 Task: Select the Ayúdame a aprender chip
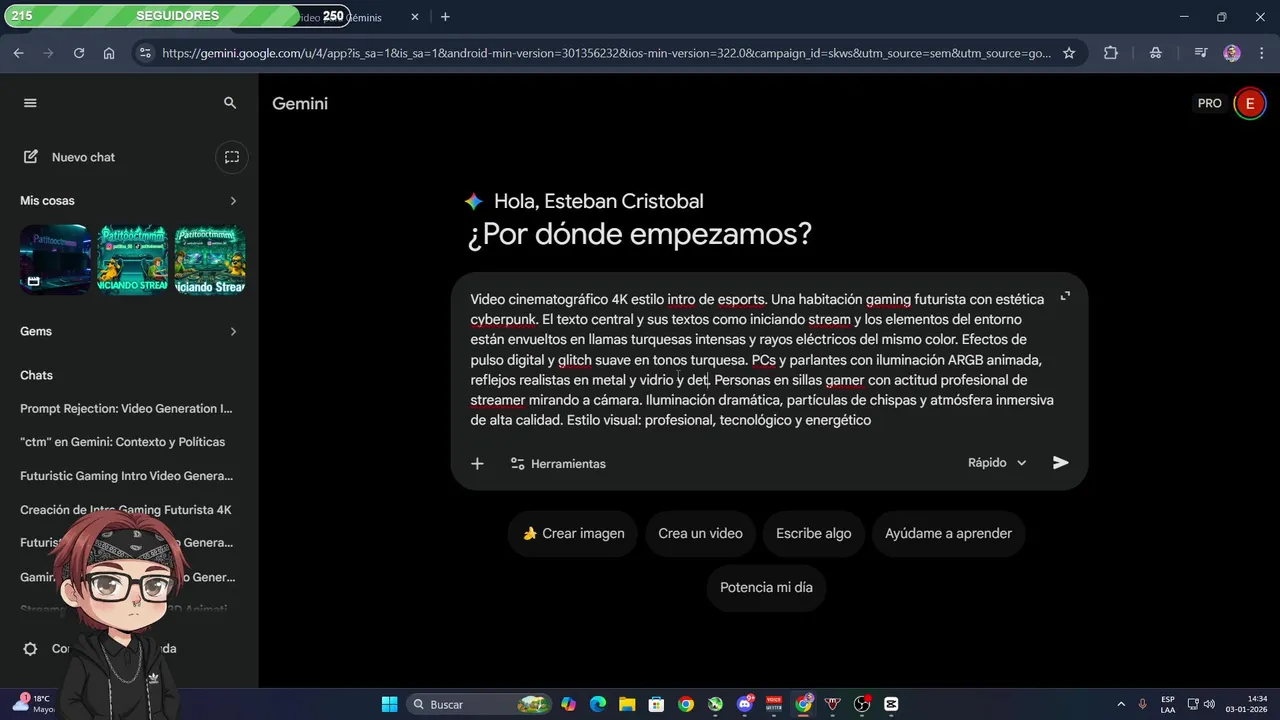948,534
